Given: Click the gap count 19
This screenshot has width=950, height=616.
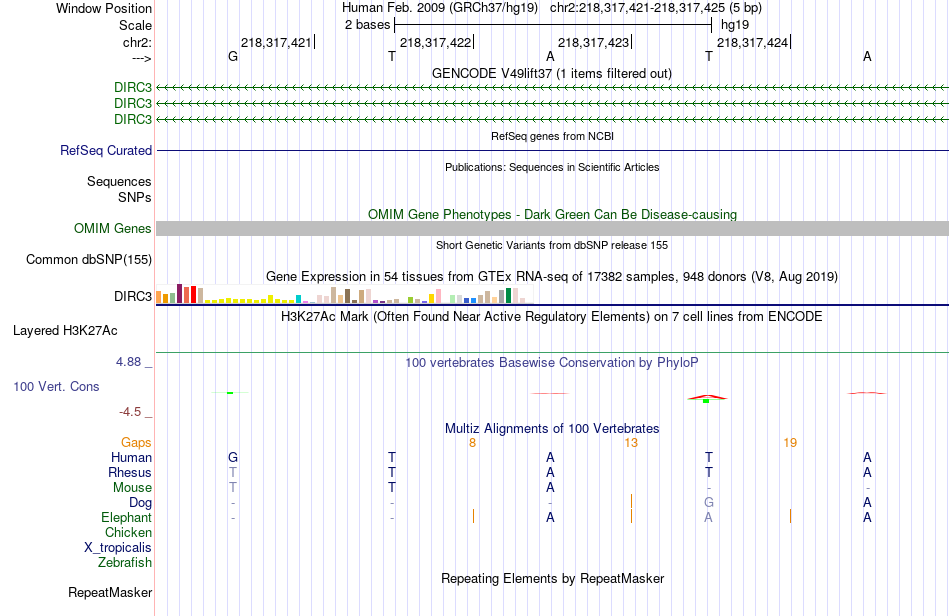Looking at the screenshot, I should coord(790,443).
